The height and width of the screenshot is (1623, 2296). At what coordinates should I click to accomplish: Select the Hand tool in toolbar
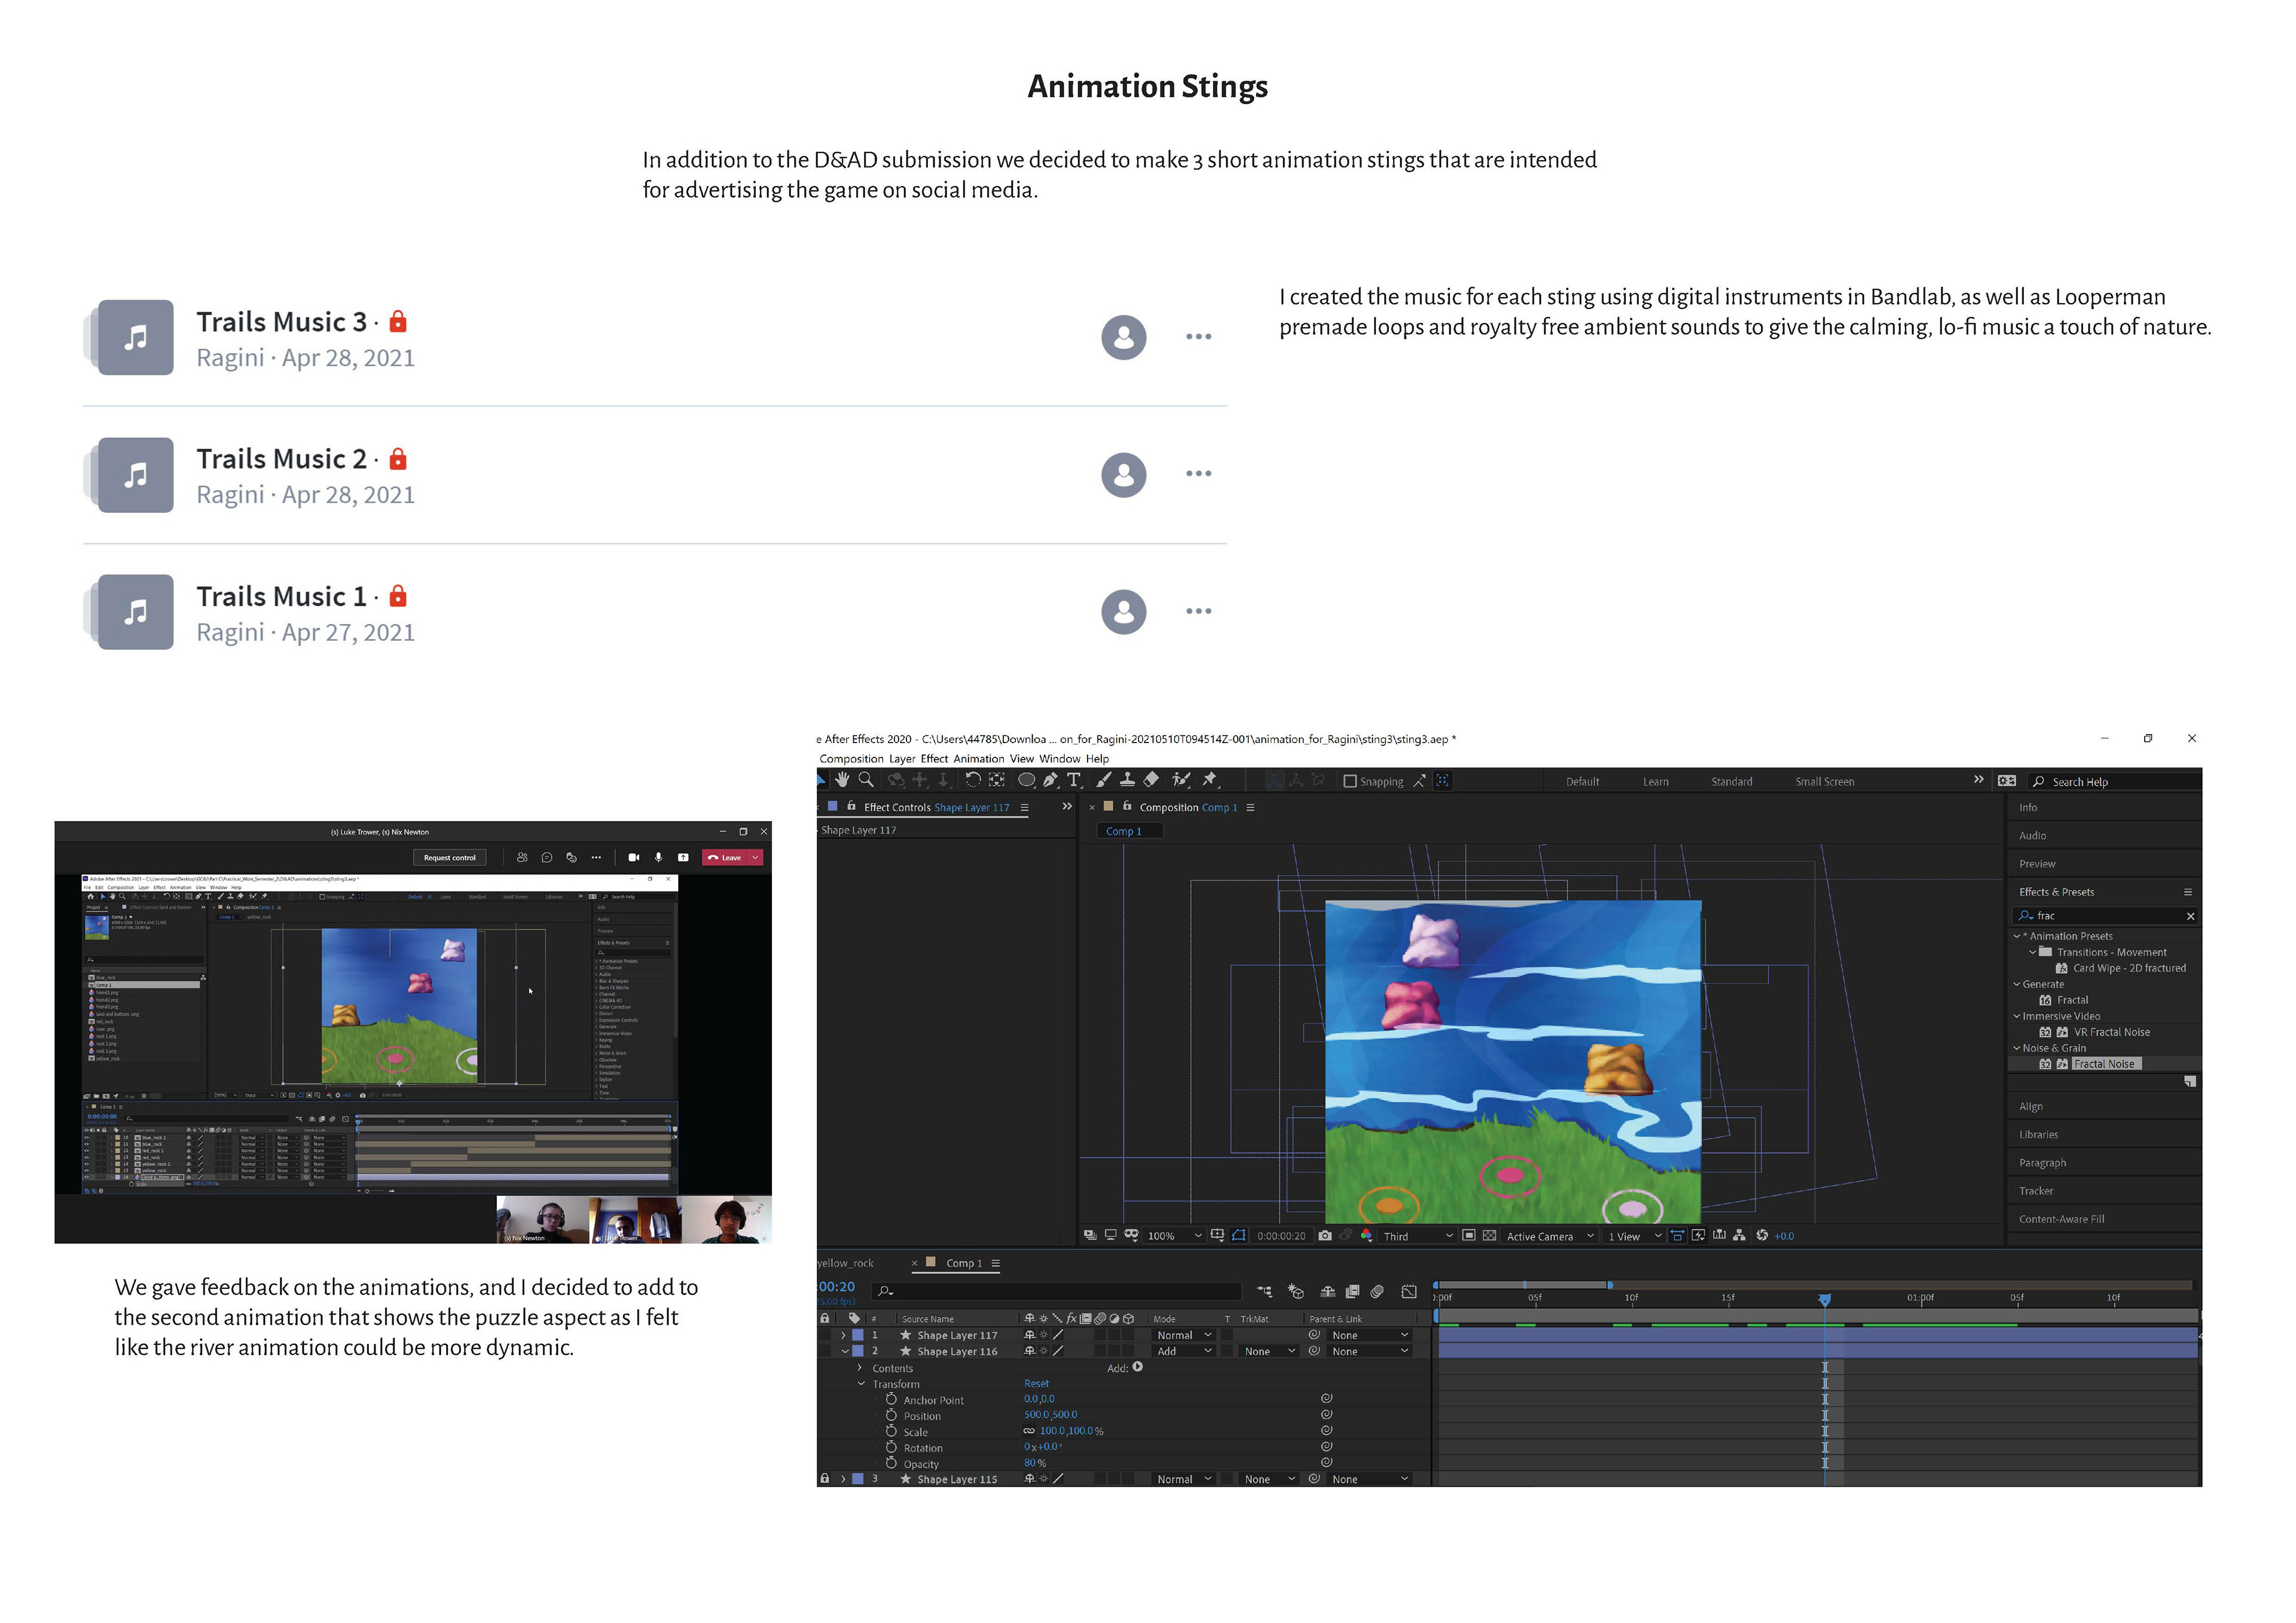(x=842, y=780)
